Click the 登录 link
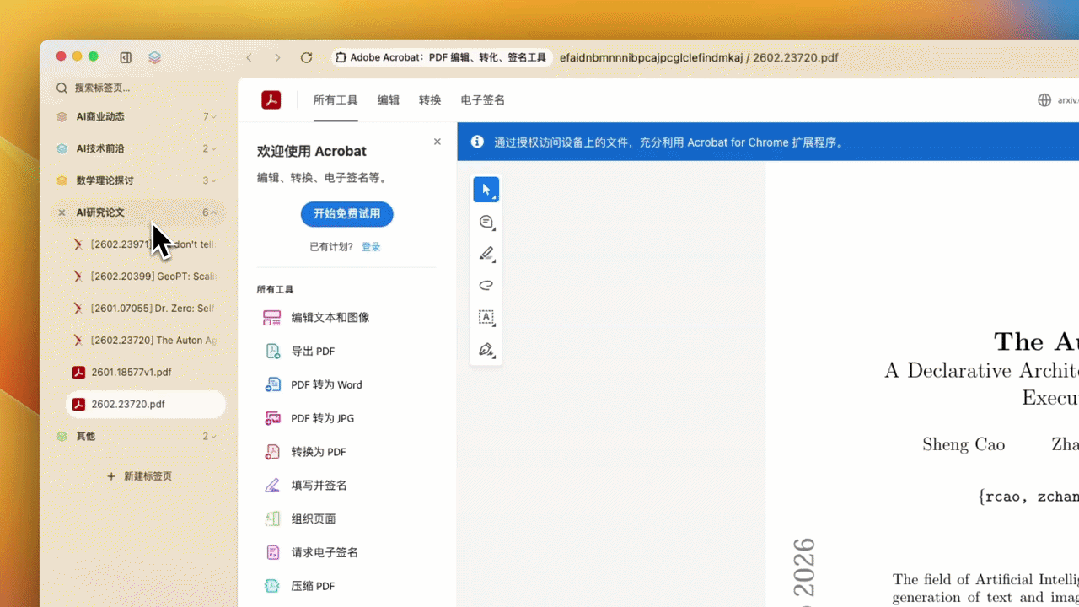This screenshot has width=1079, height=607. [371, 245]
